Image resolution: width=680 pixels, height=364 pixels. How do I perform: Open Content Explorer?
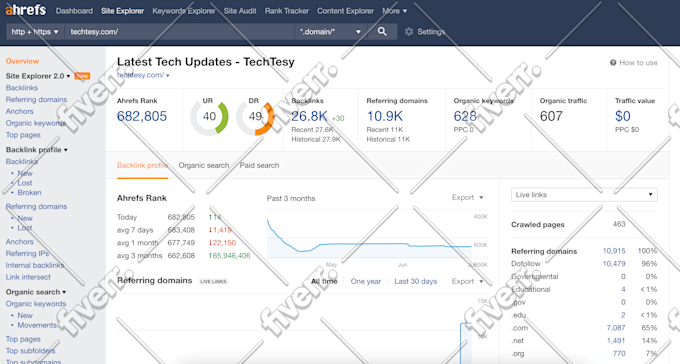click(345, 11)
